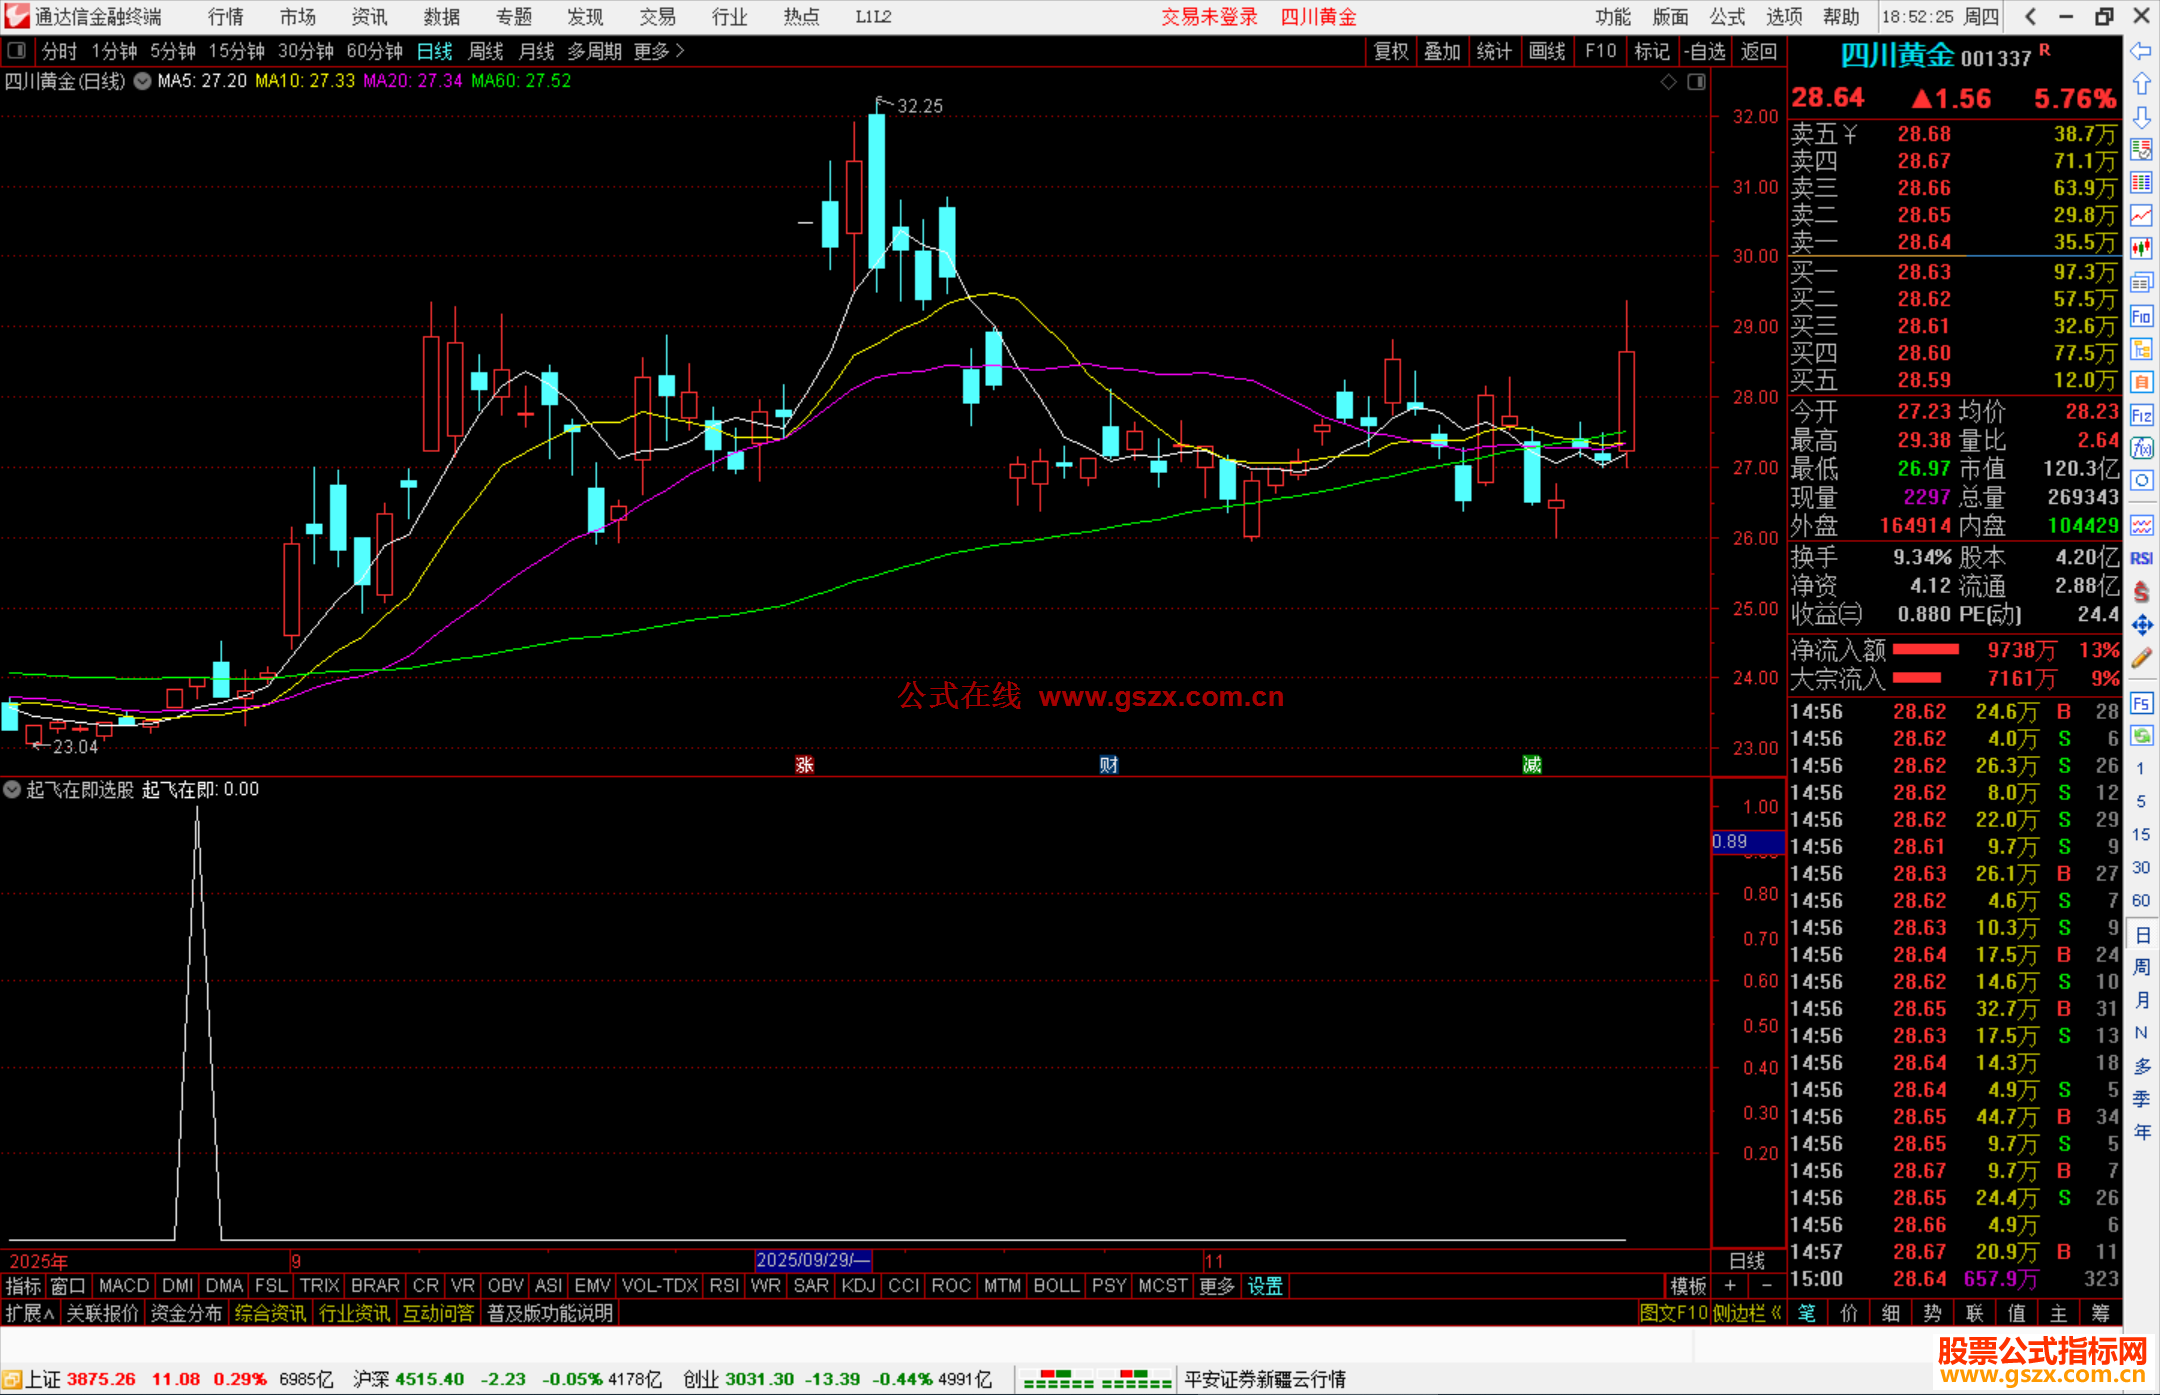Expand the 更多 timeframe options
2160x1395 pixels.
click(659, 51)
